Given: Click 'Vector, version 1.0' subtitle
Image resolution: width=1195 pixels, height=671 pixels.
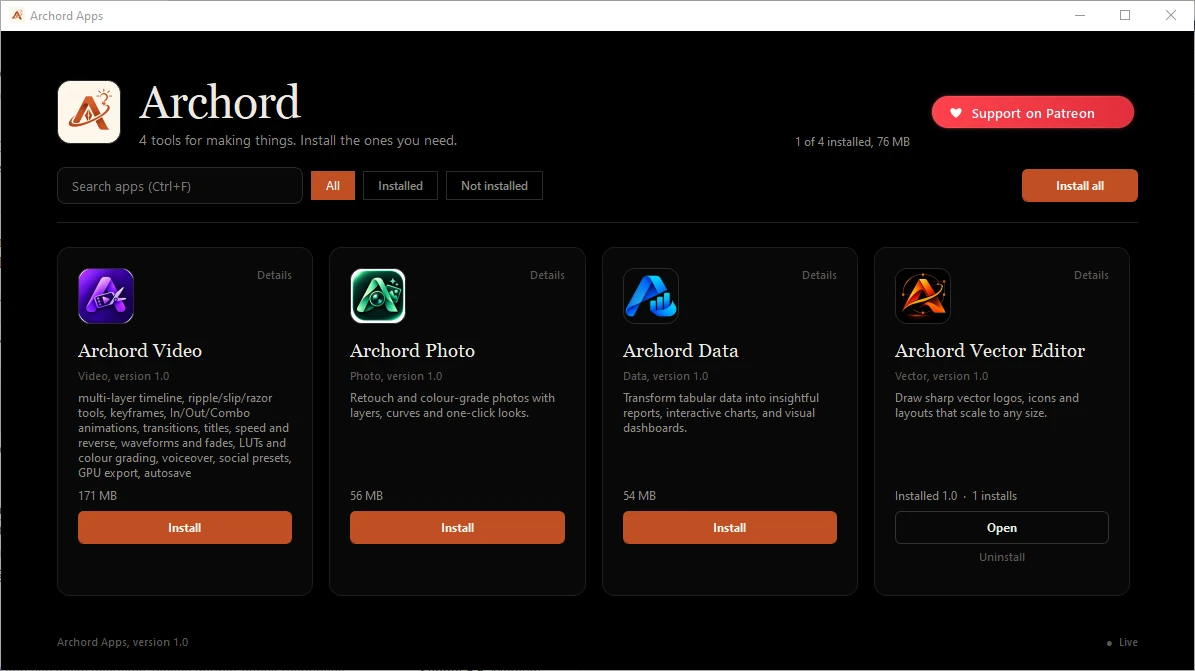Looking at the screenshot, I should point(941,376).
